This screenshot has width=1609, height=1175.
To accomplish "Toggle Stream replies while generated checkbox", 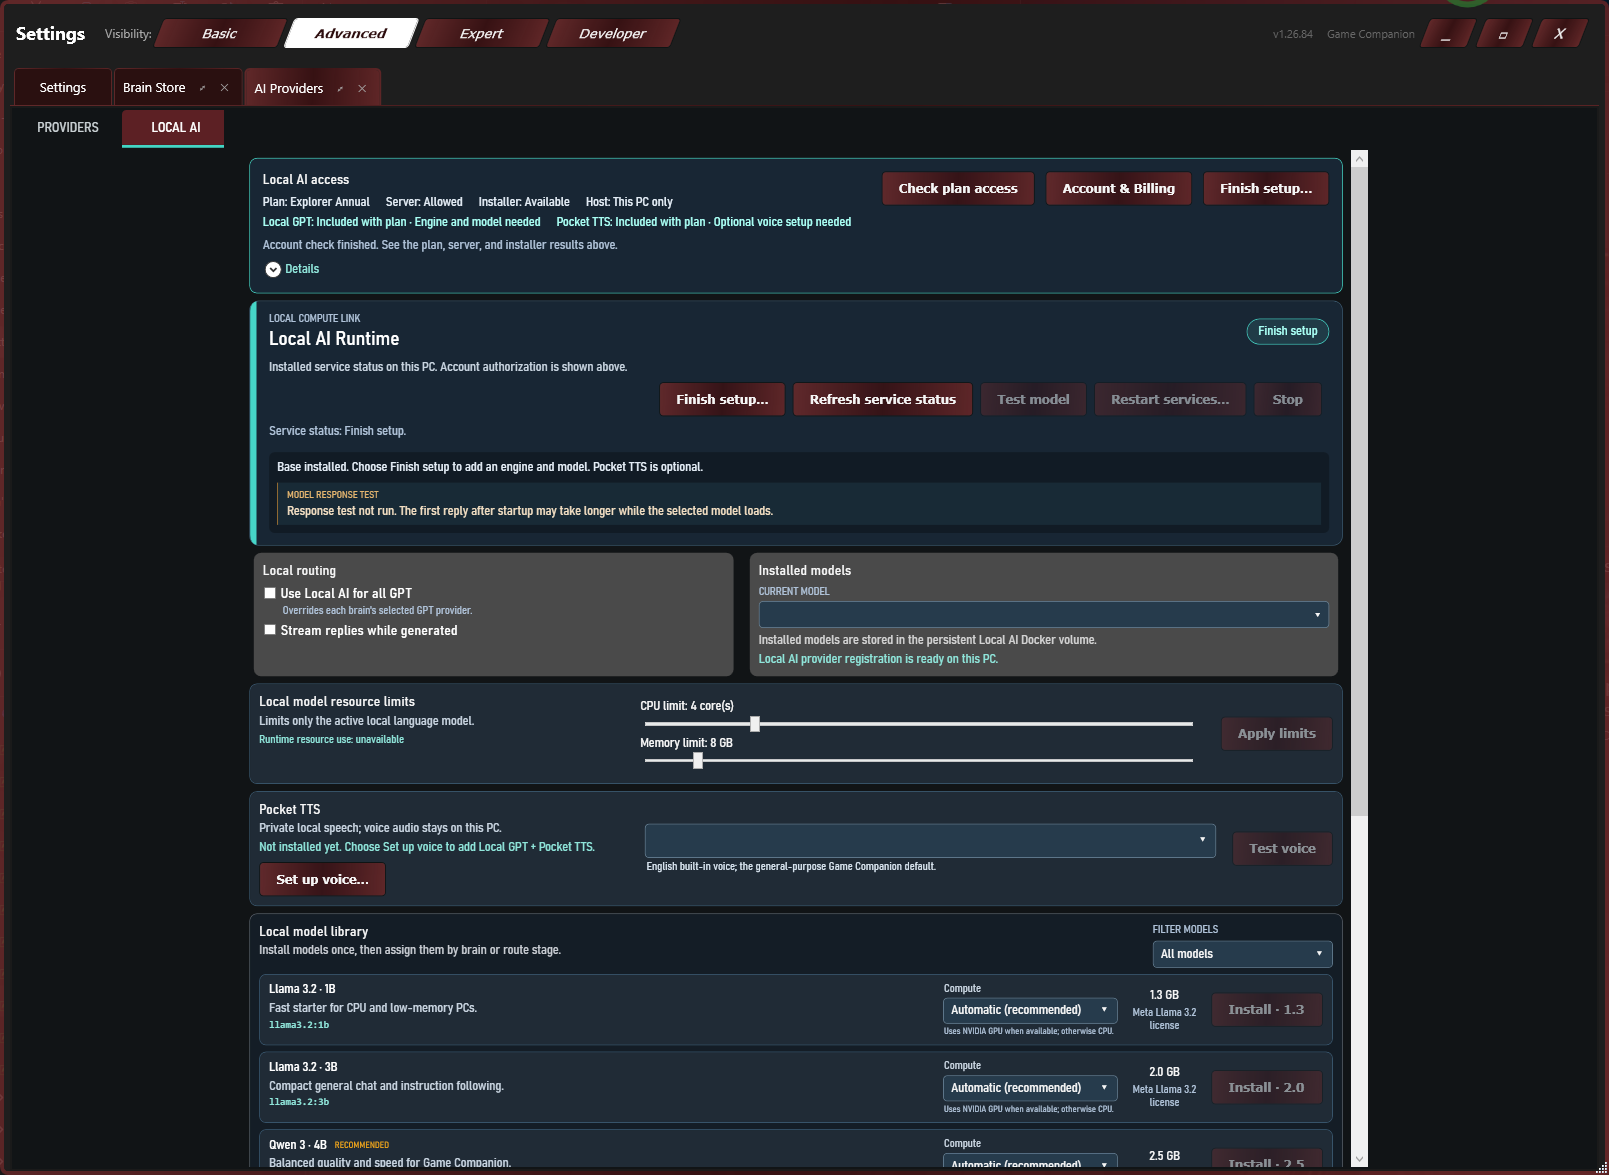I will point(270,630).
